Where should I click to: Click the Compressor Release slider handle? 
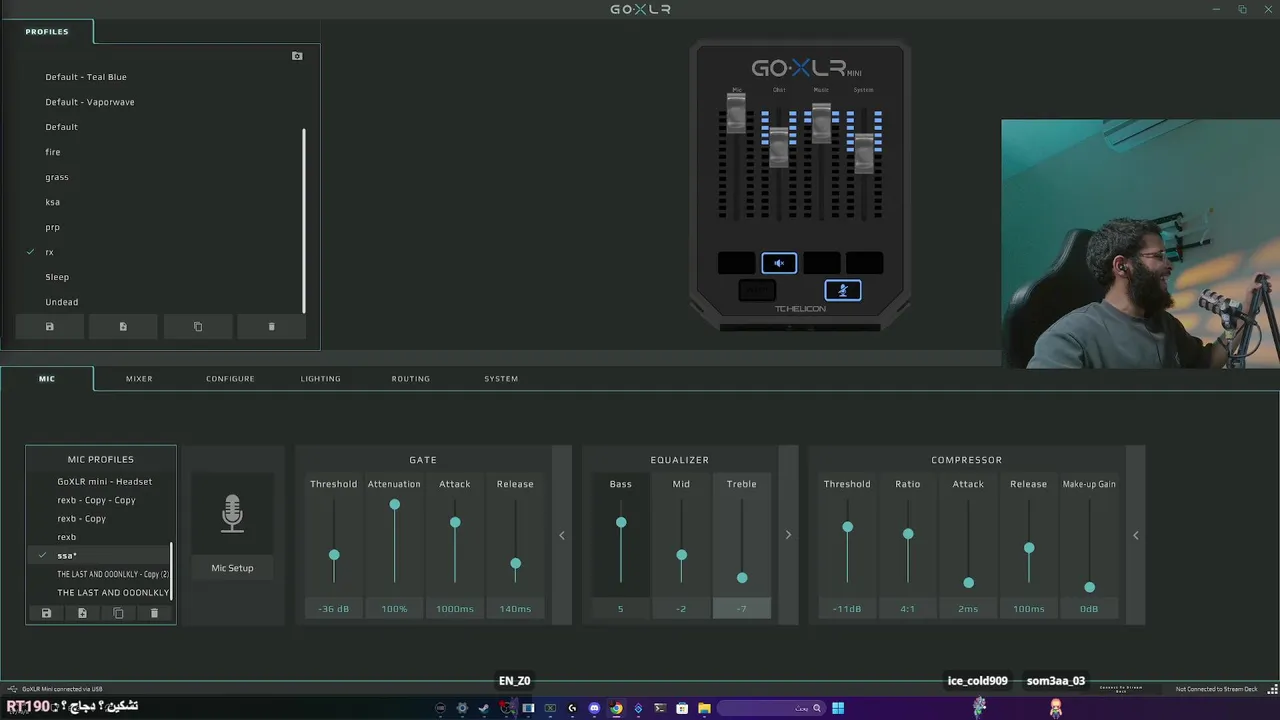pos(1029,548)
